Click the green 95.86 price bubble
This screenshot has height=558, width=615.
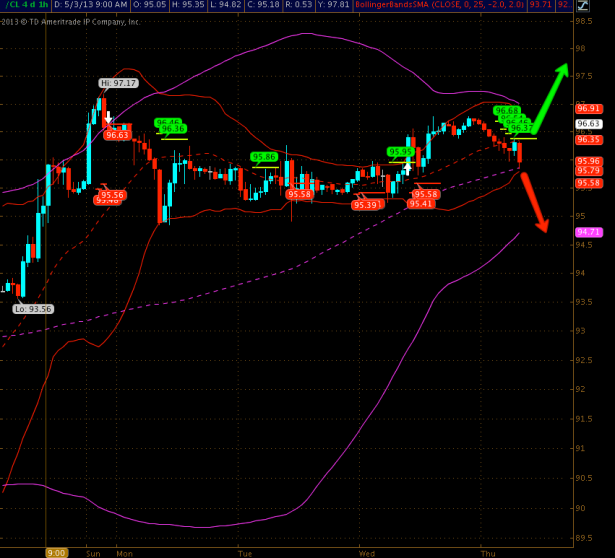(264, 157)
